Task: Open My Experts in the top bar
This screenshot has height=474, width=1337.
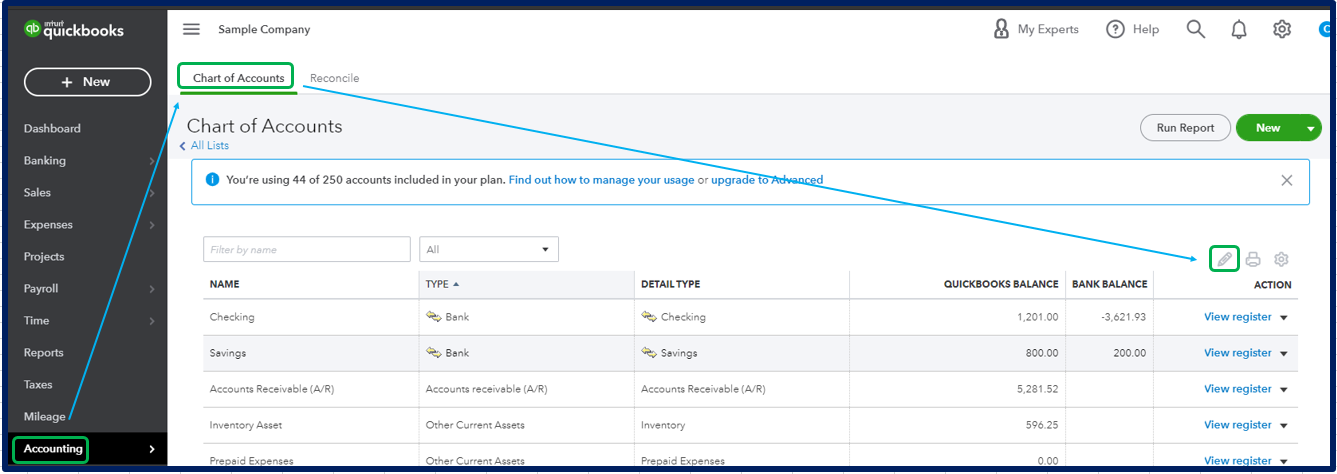Action: click(1036, 29)
